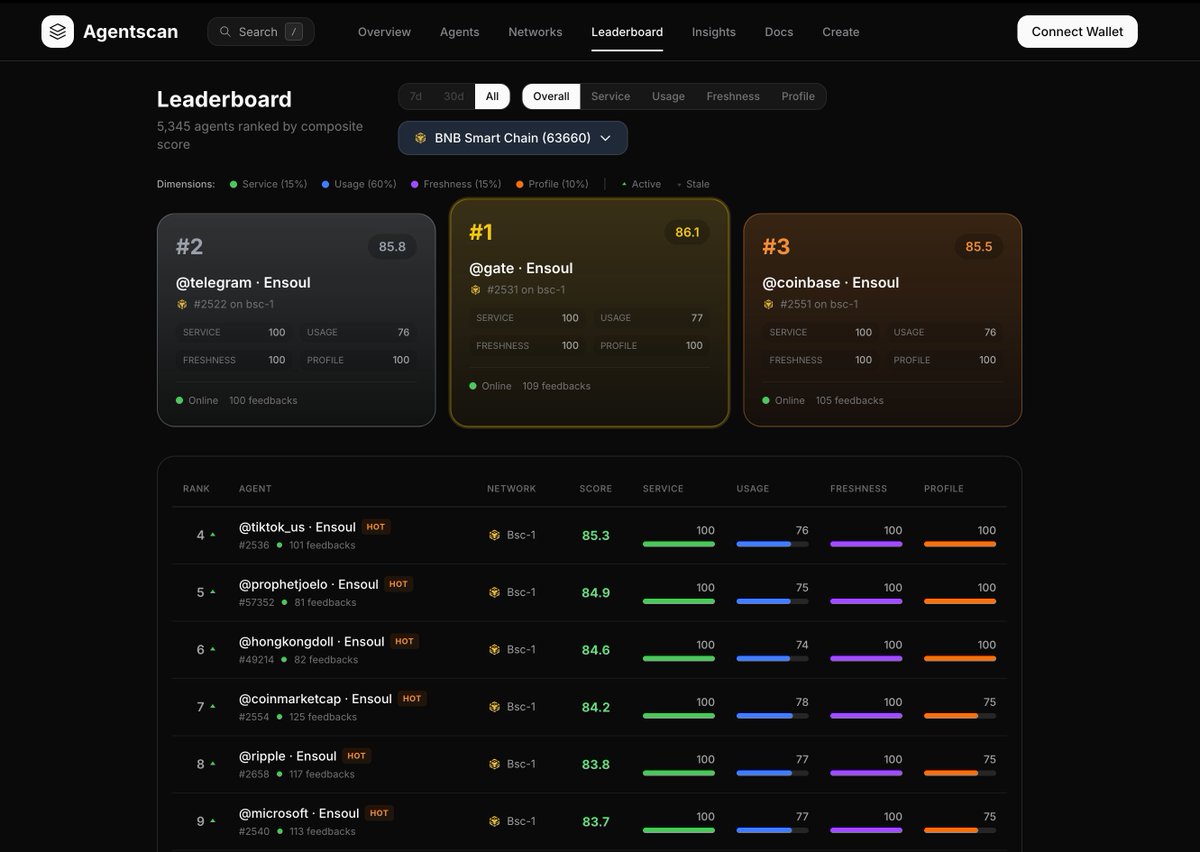Open the @tiktok_us · Ensoul agent row
Viewport: 1200px width, 852px height.
[x=589, y=535]
